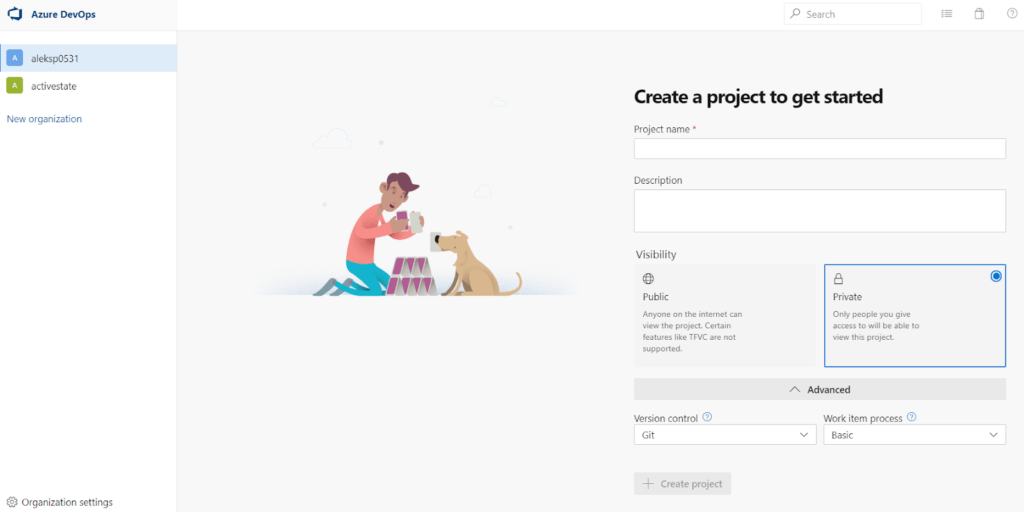The height and width of the screenshot is (512, 1024).
Task: Select the Private visibility radio button
Action: [996, 276]
